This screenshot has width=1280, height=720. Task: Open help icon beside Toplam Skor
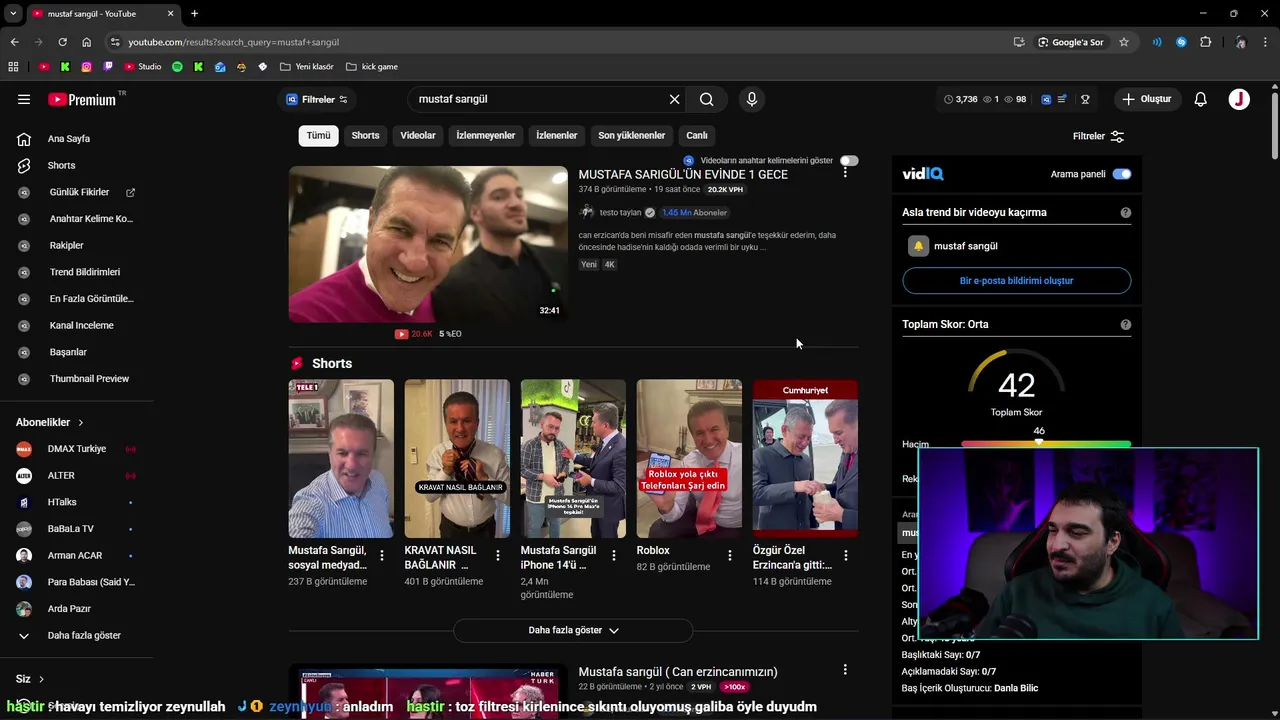[1126, 324]
